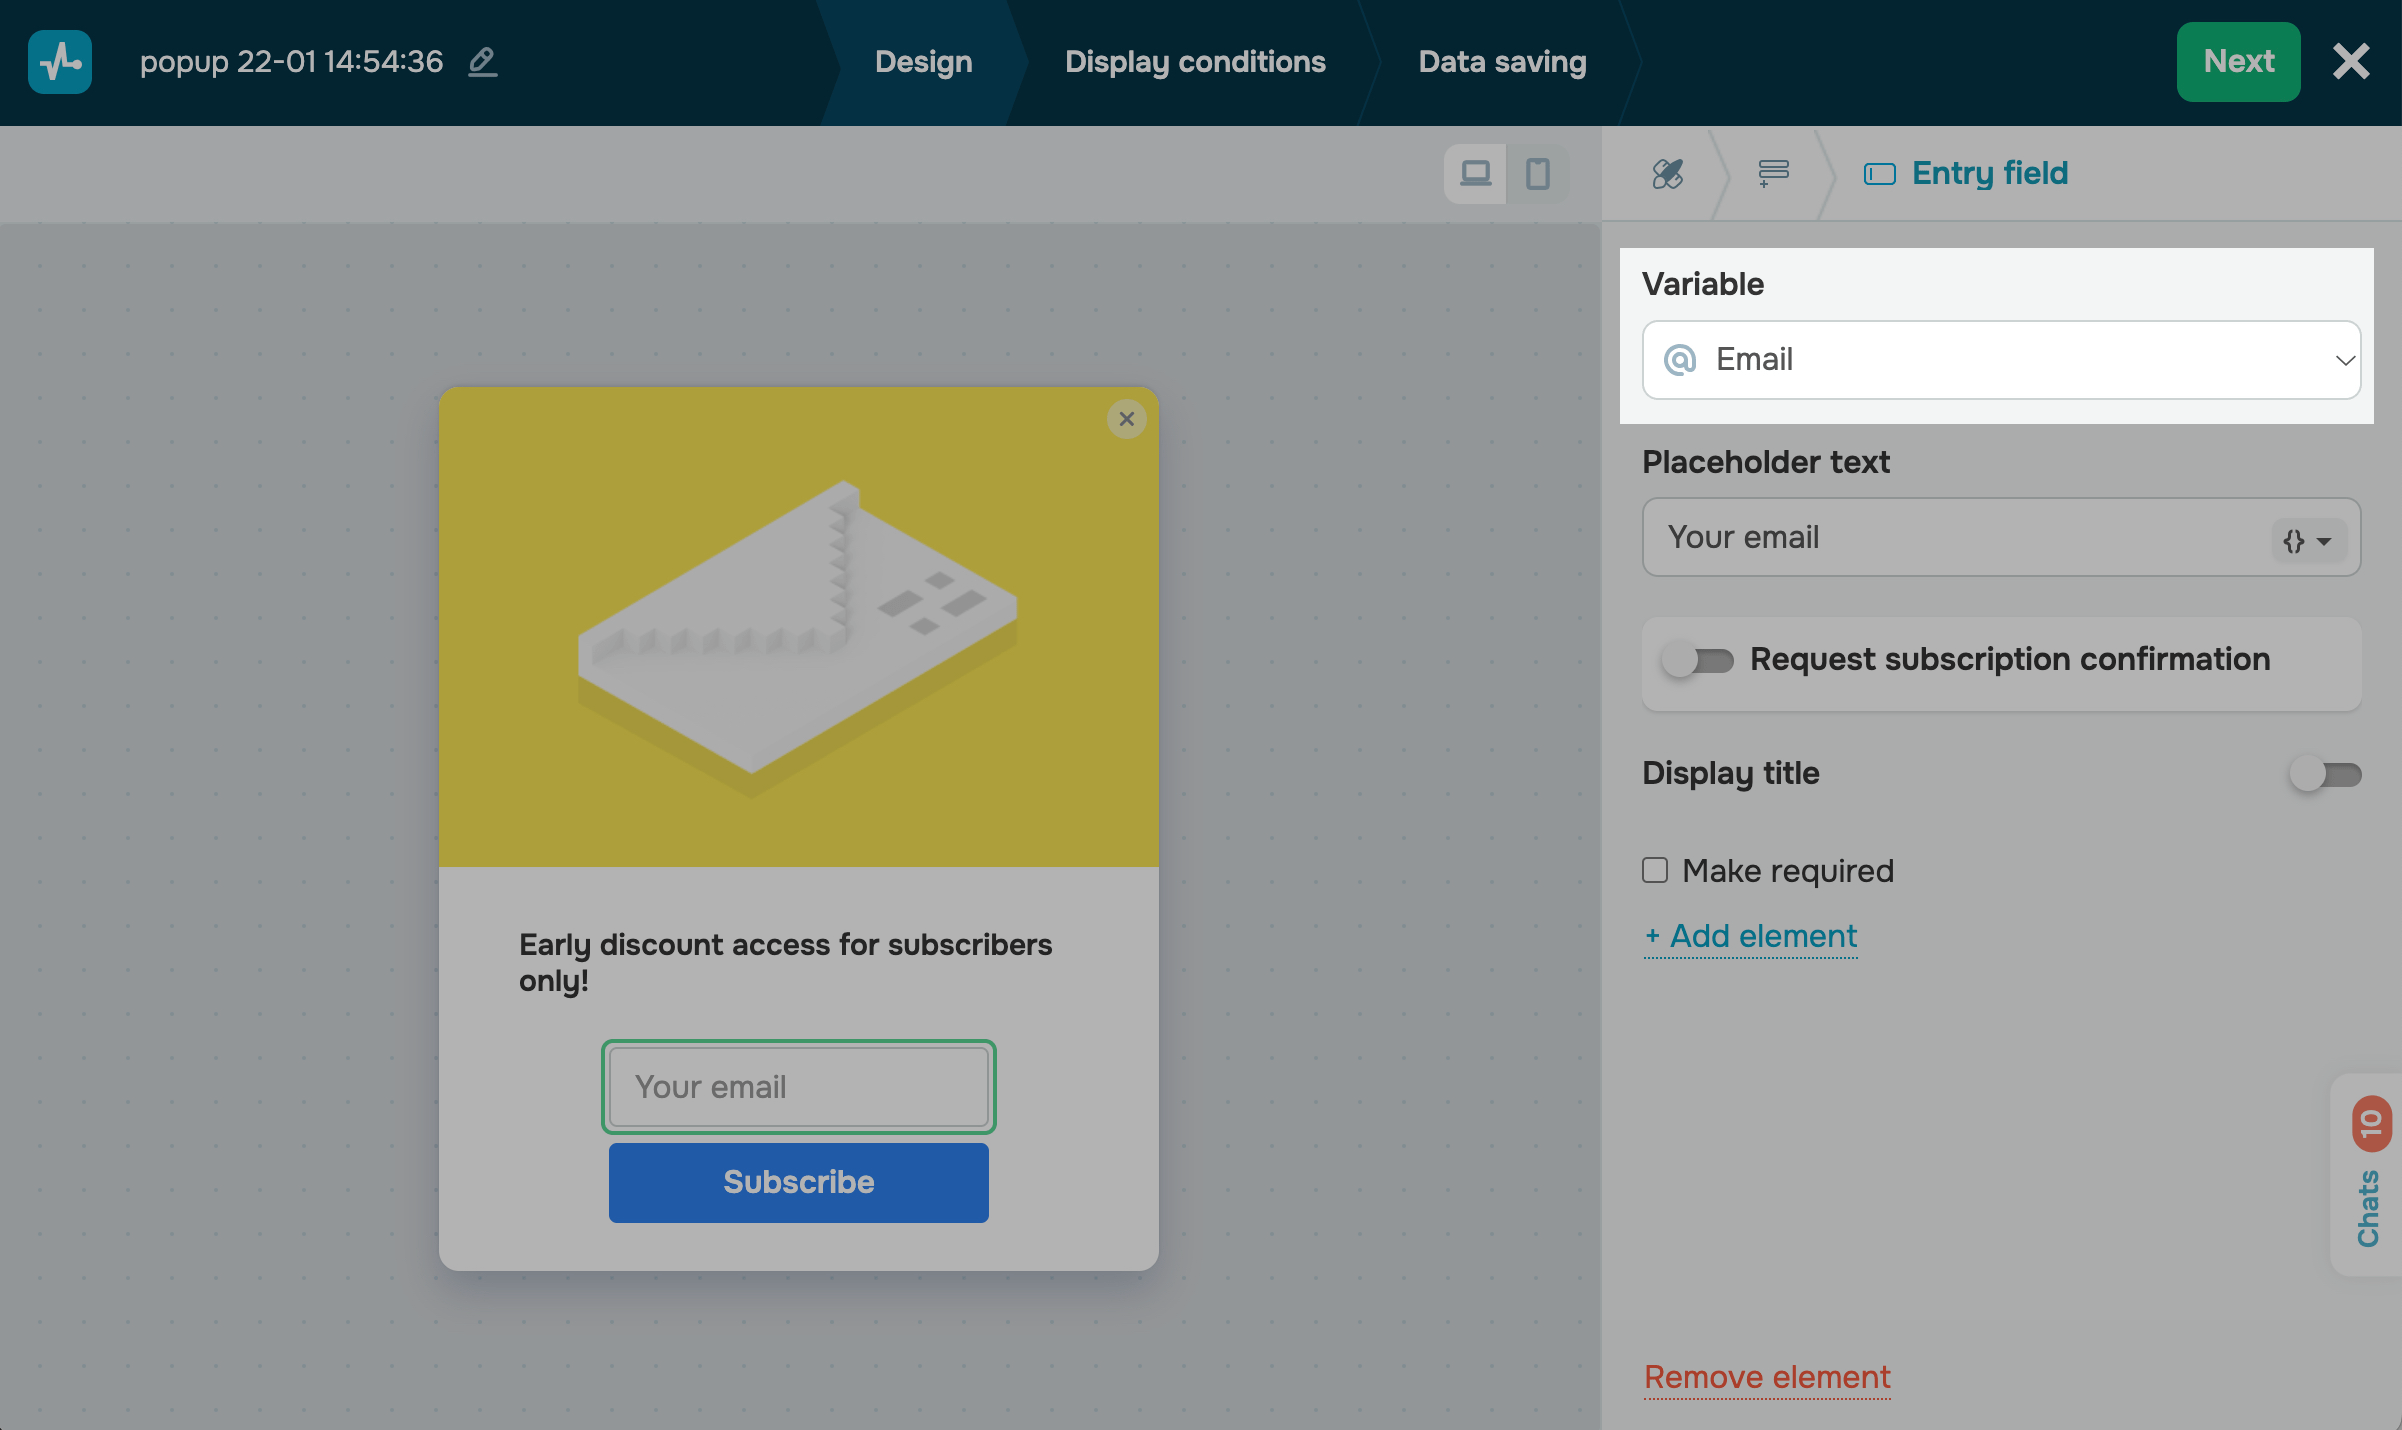Click the Add element link

pyautogui.click(x=1751, y=936)
